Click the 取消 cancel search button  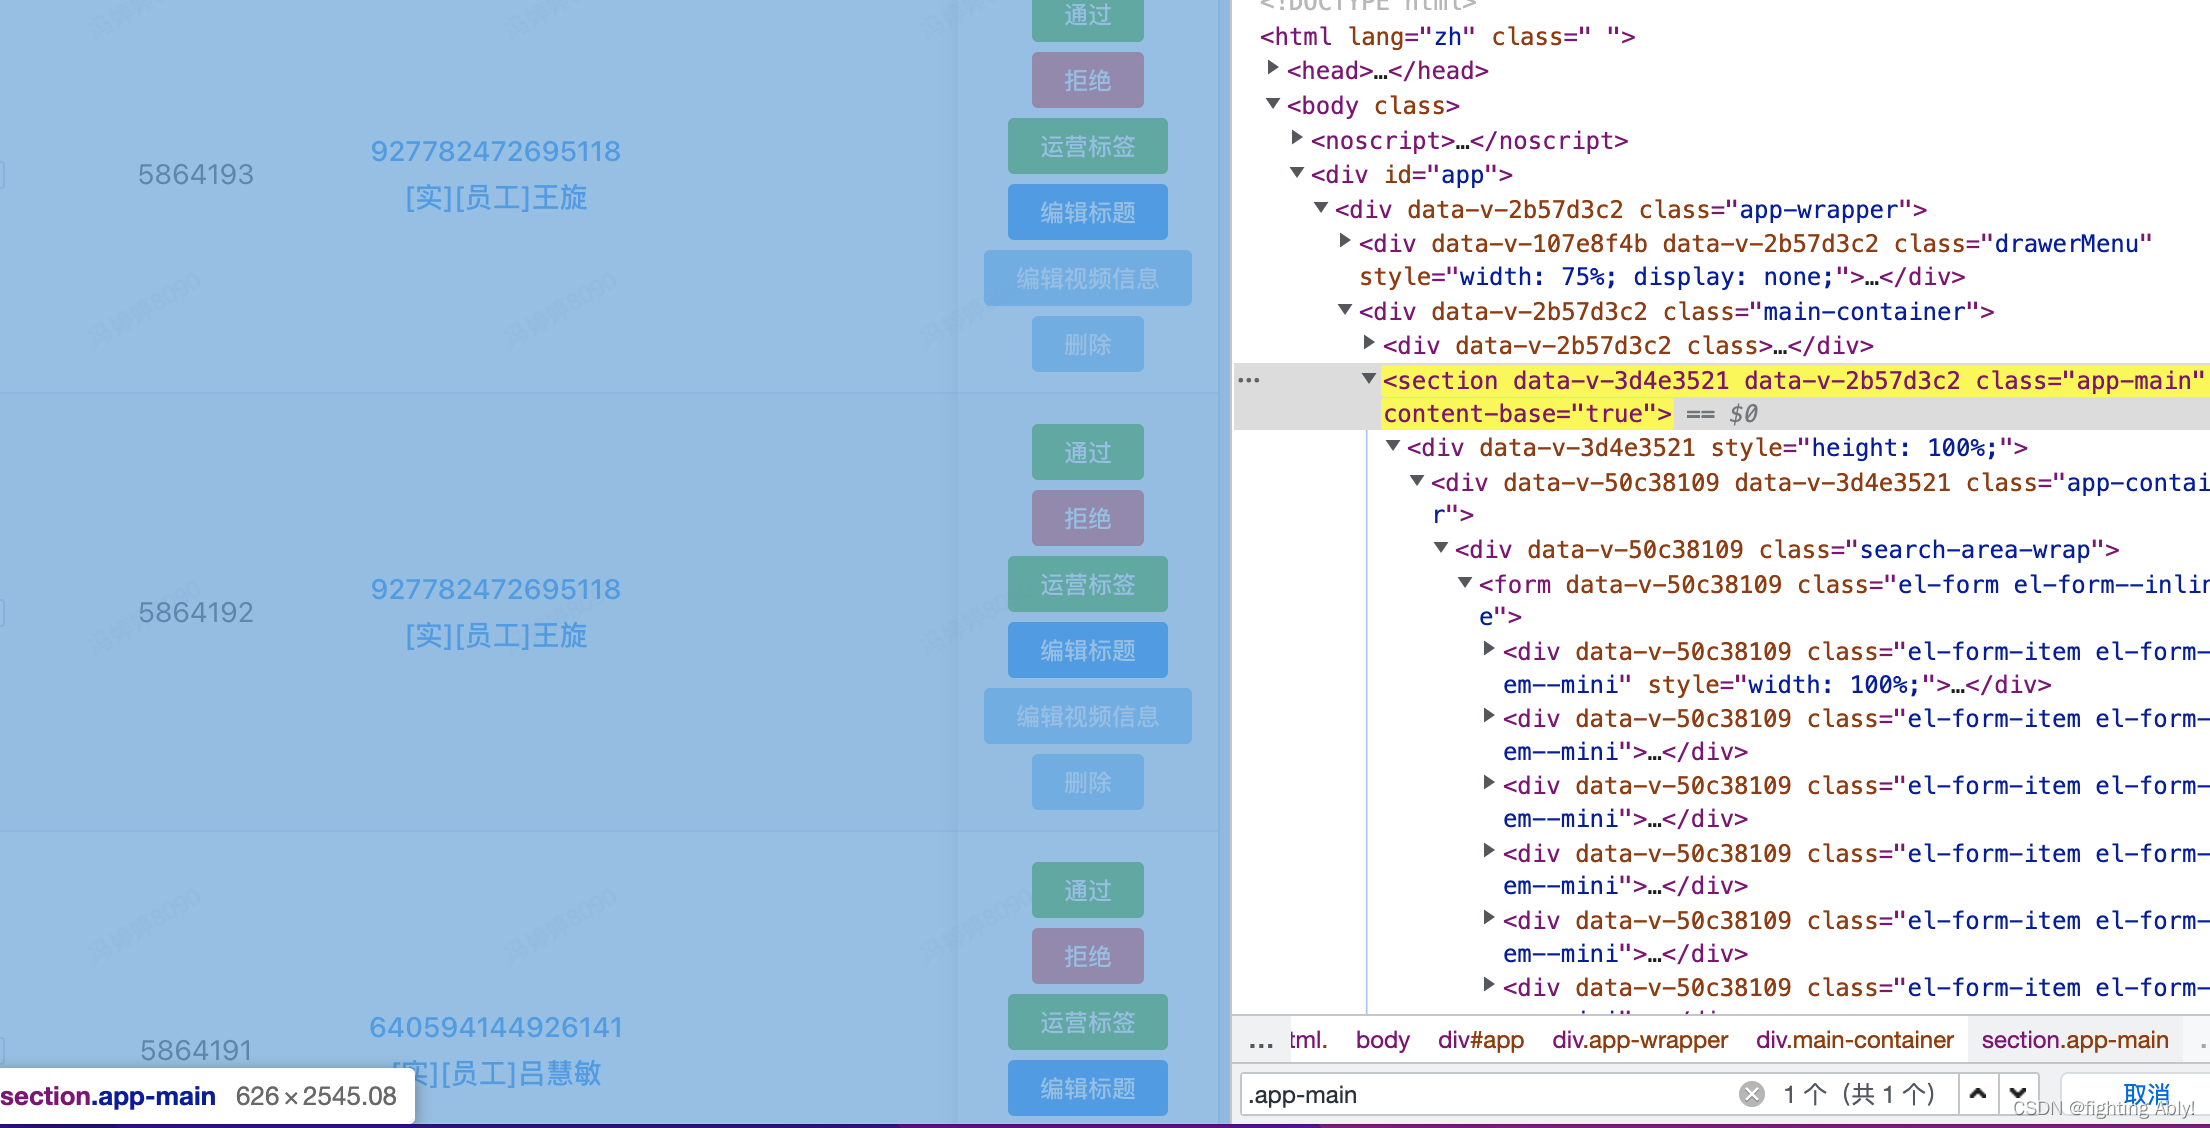click(x=2147, y=1094)
